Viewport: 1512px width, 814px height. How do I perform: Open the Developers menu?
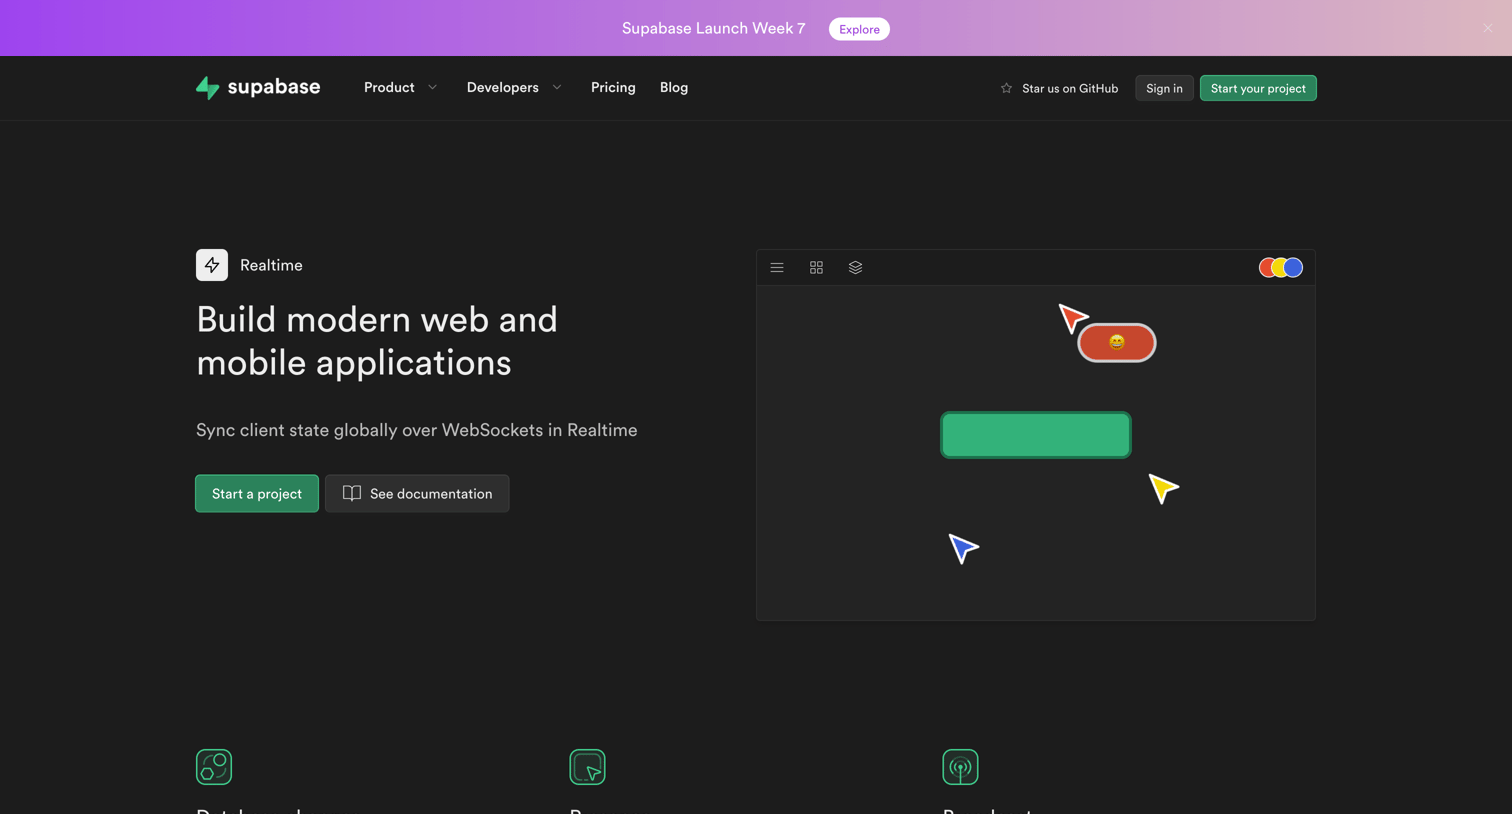click(x=502, y=88)
